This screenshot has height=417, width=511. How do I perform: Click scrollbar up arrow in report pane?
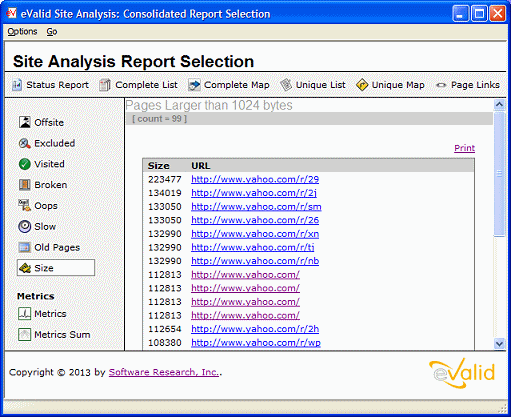pos(499,105)
